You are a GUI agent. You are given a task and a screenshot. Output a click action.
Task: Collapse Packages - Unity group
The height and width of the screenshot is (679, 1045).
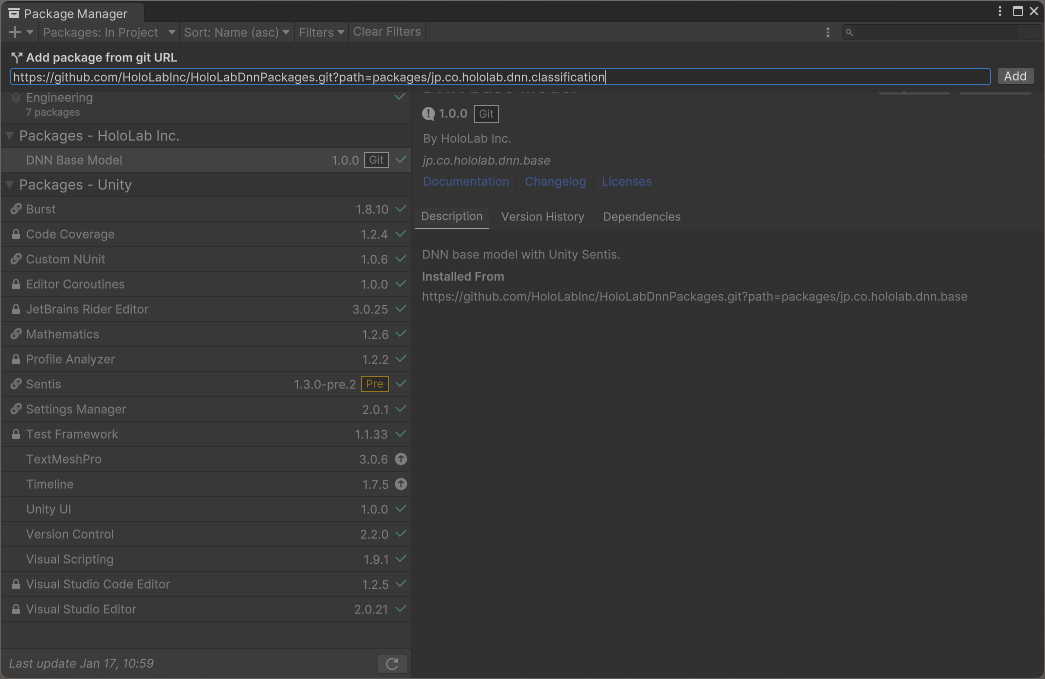[9, 185]
